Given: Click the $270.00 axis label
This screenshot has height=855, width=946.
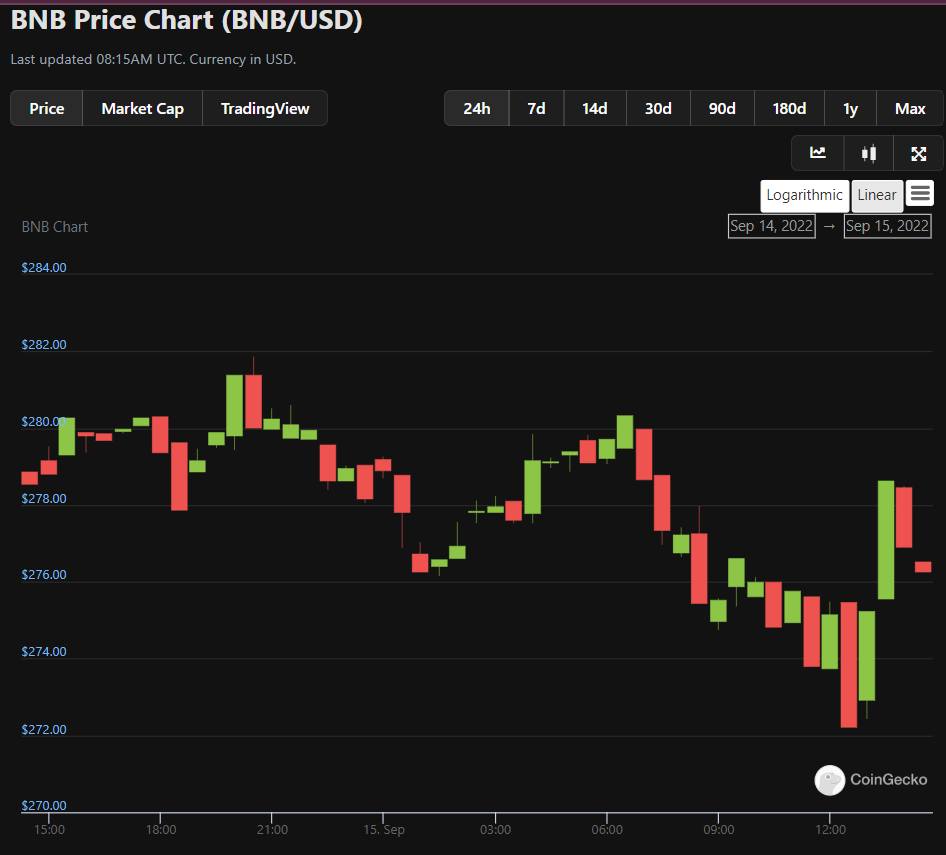Looking at the screenshot, I should (x=44, y=806).
